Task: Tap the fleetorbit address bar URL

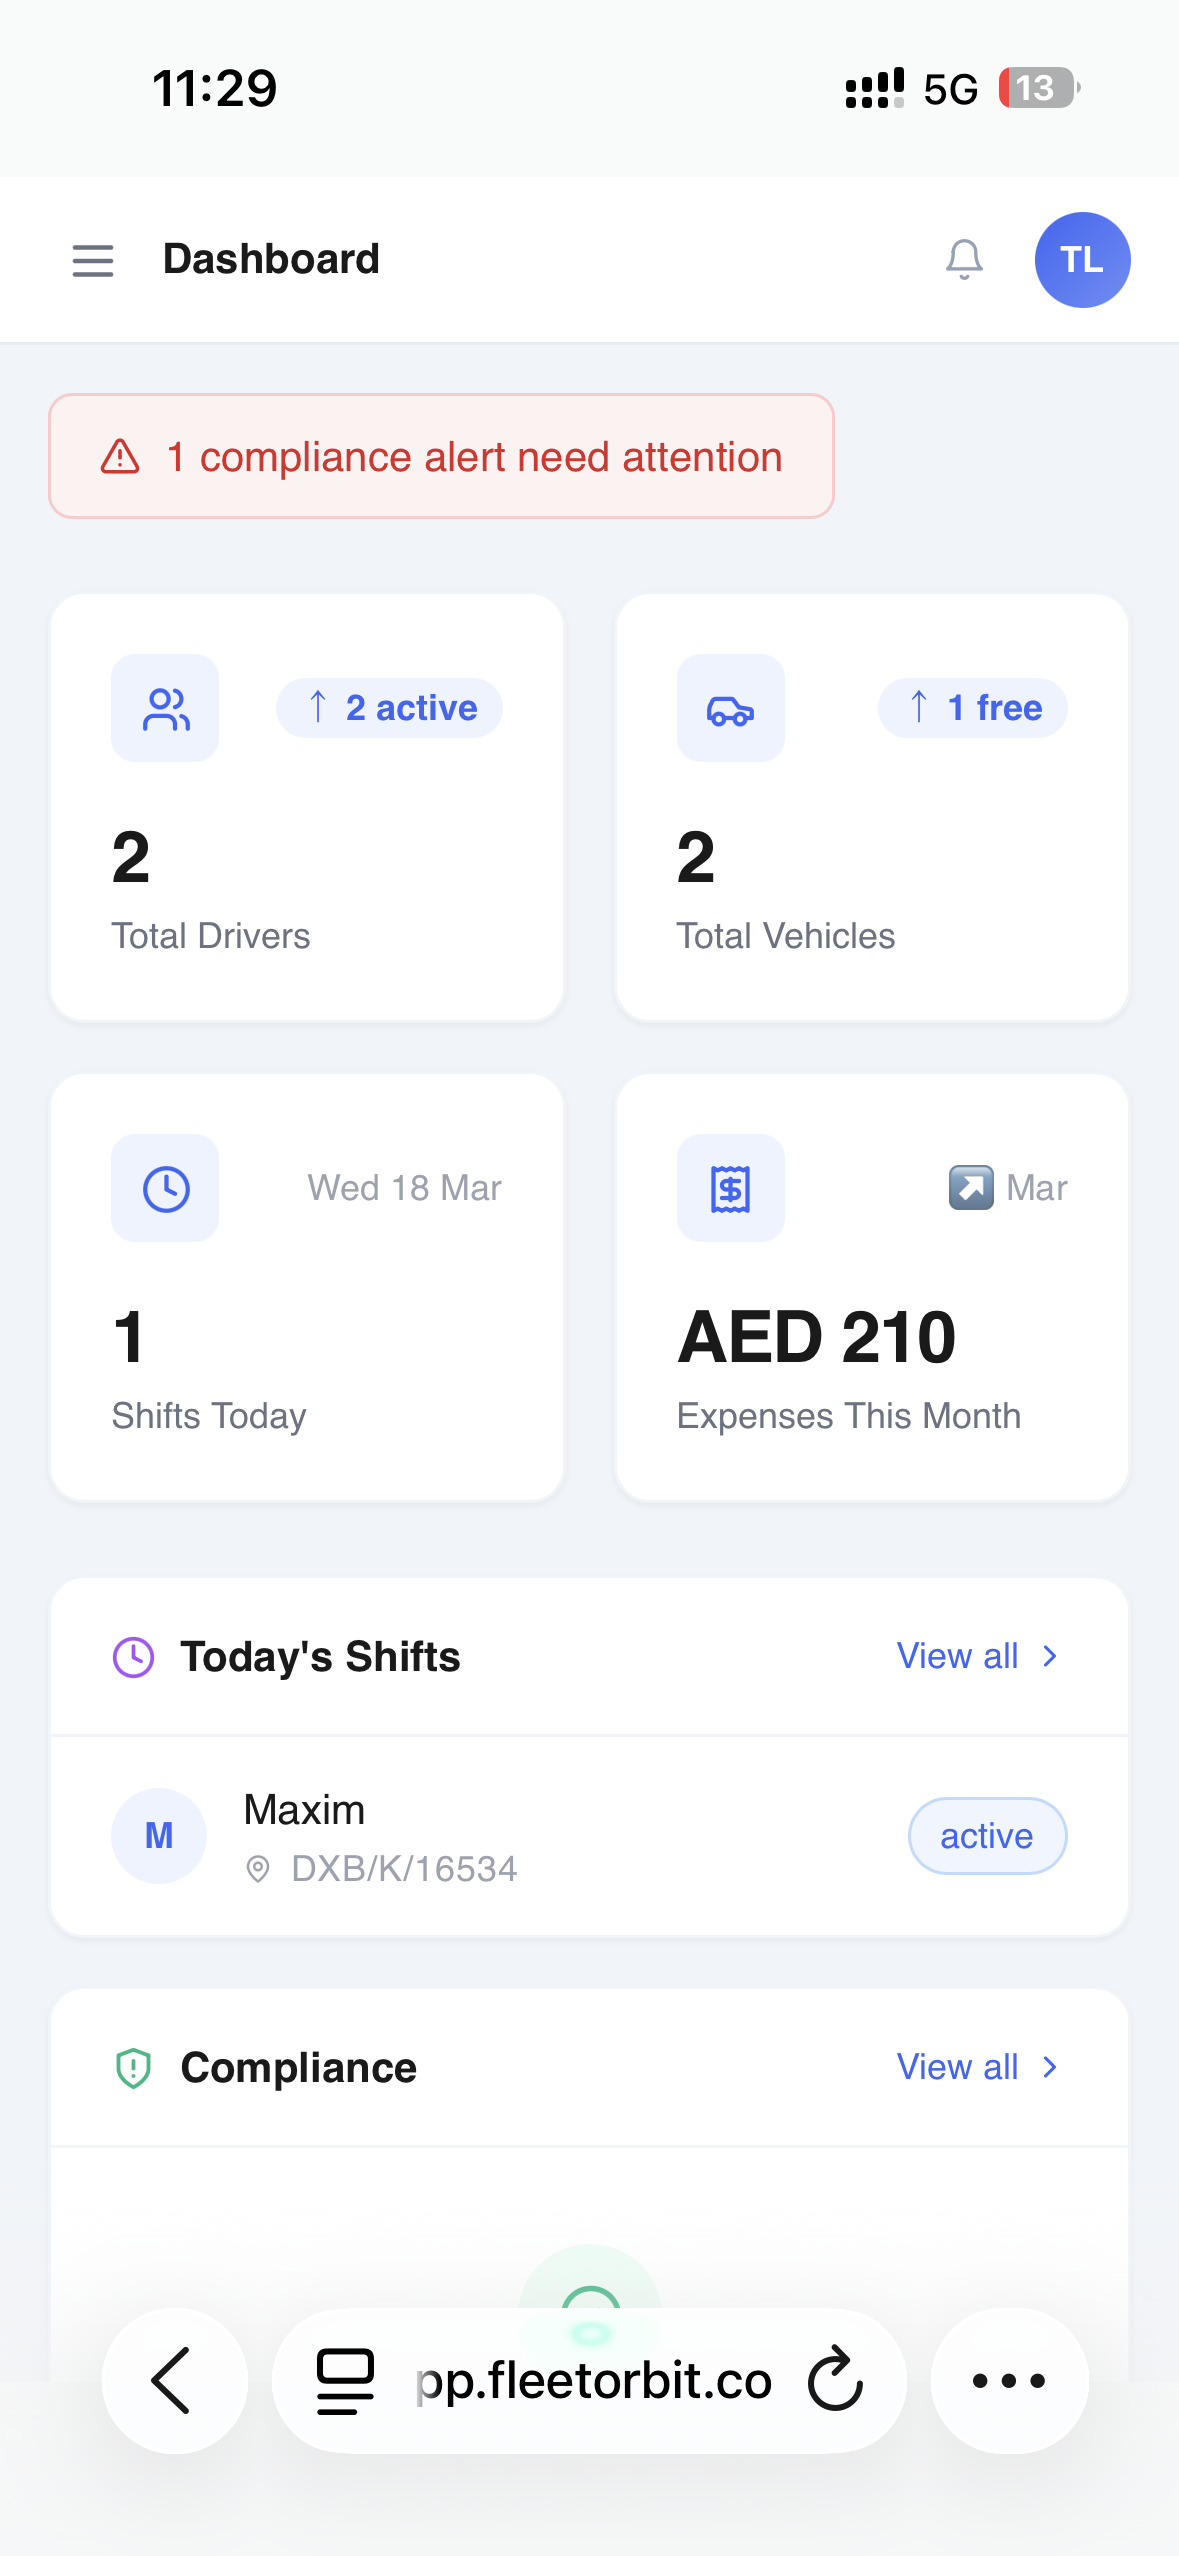Action: click(594, 2381)
